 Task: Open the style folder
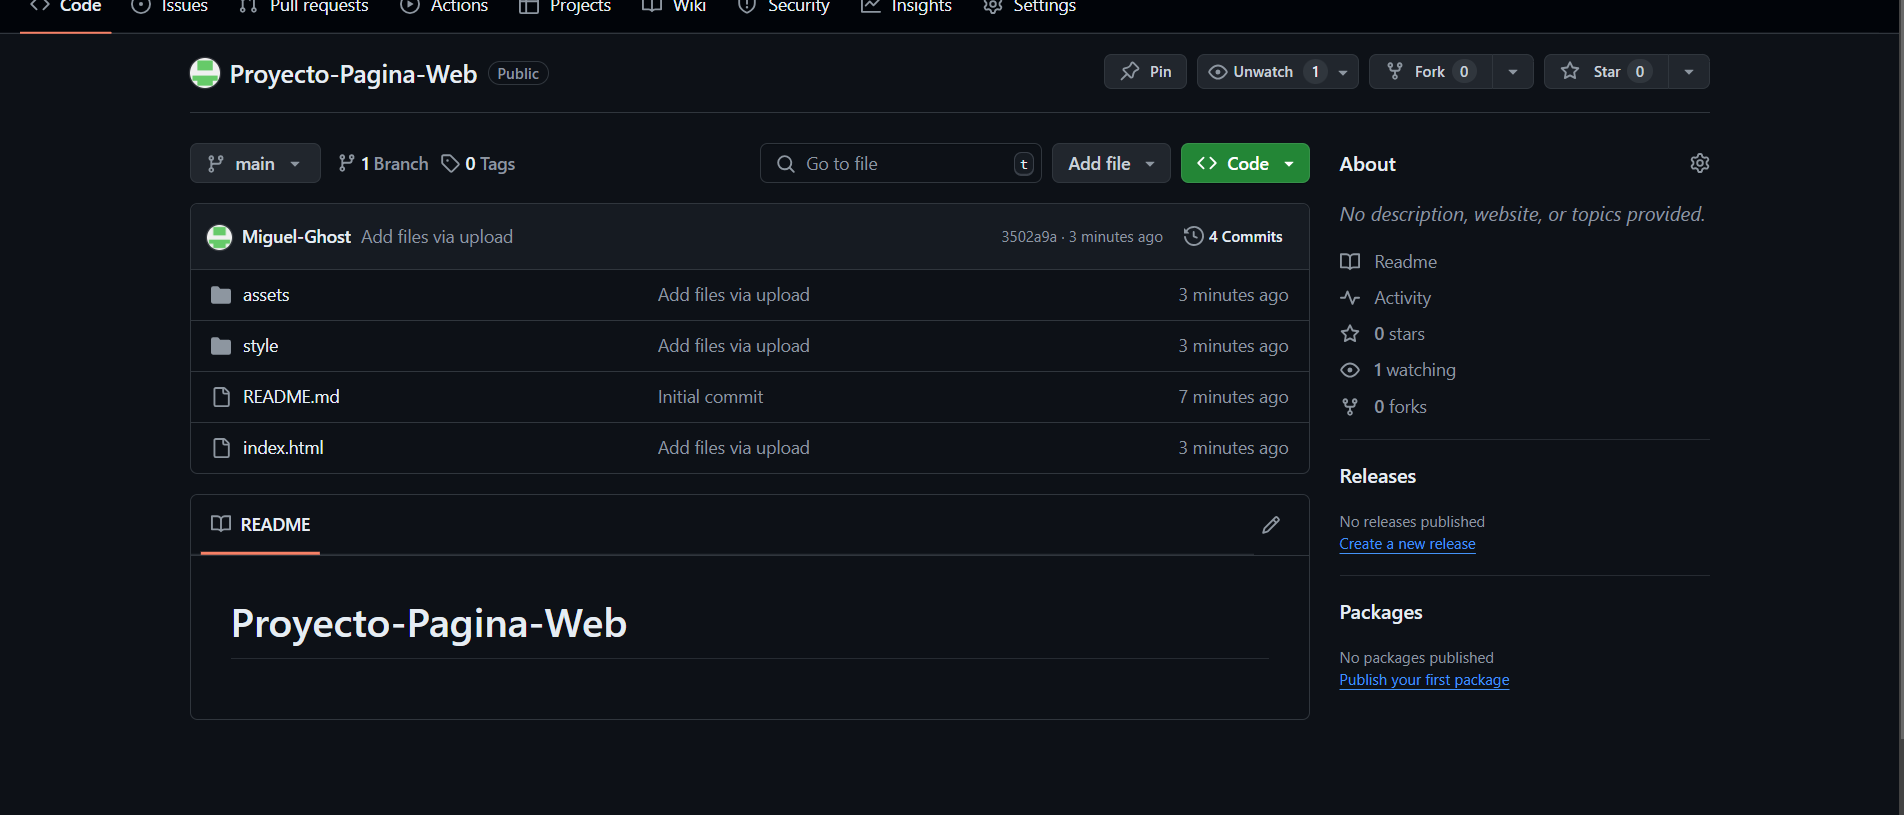pos(260,346)
